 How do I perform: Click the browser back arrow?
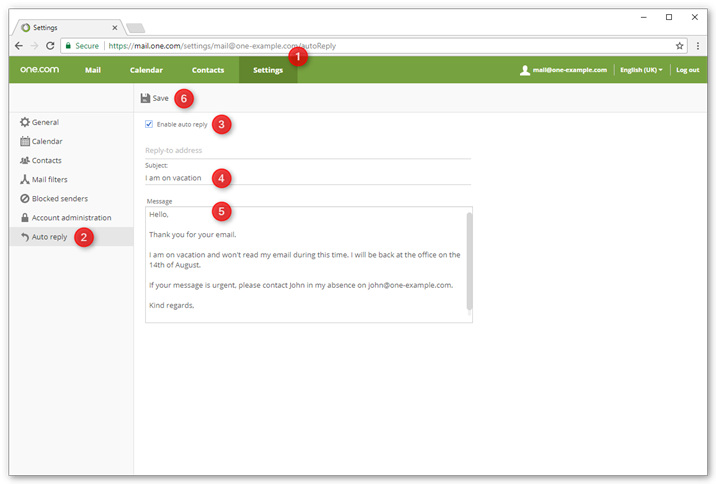click(19, 46)
